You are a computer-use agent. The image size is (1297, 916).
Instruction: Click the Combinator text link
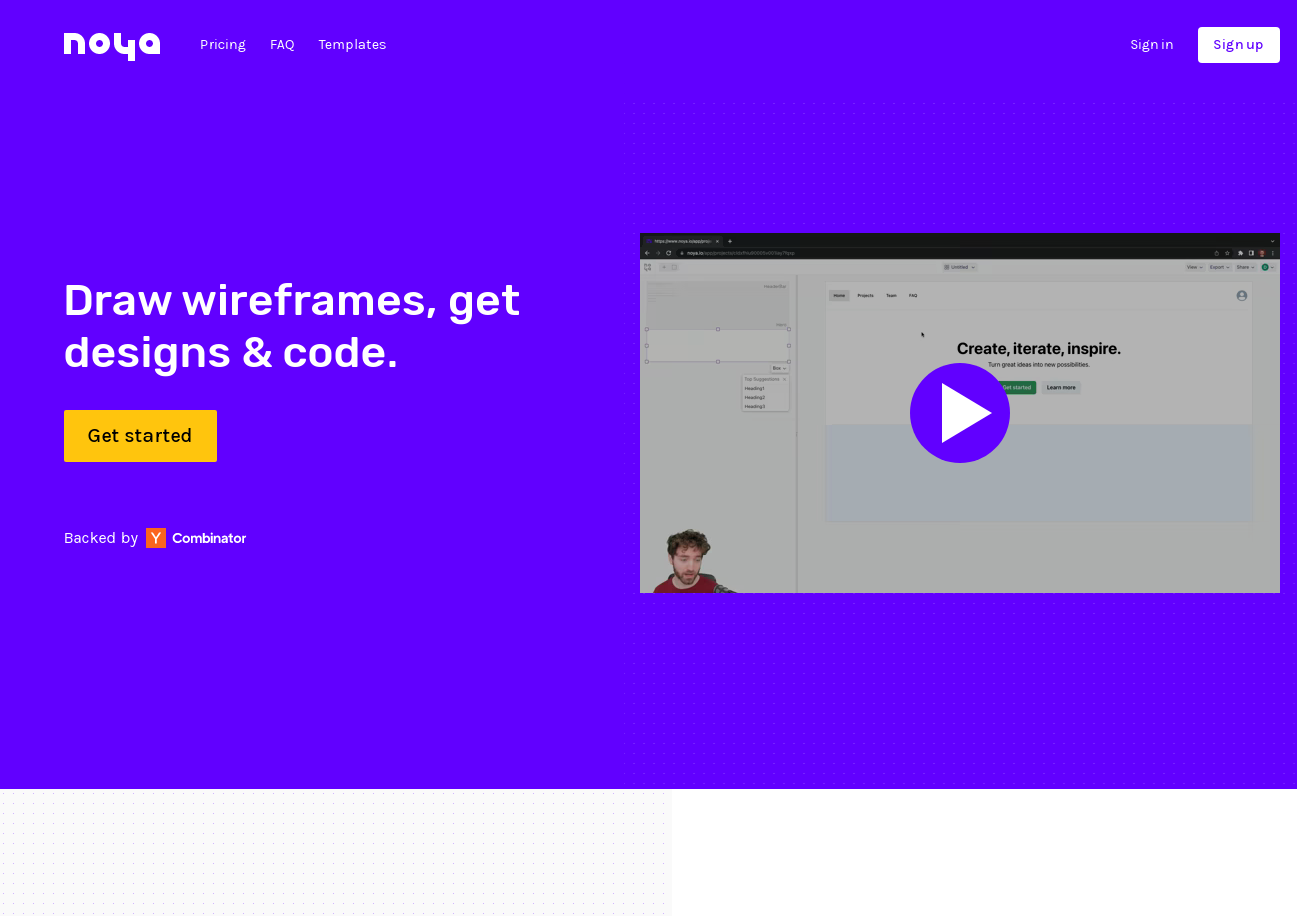click(x=209, y=538)
